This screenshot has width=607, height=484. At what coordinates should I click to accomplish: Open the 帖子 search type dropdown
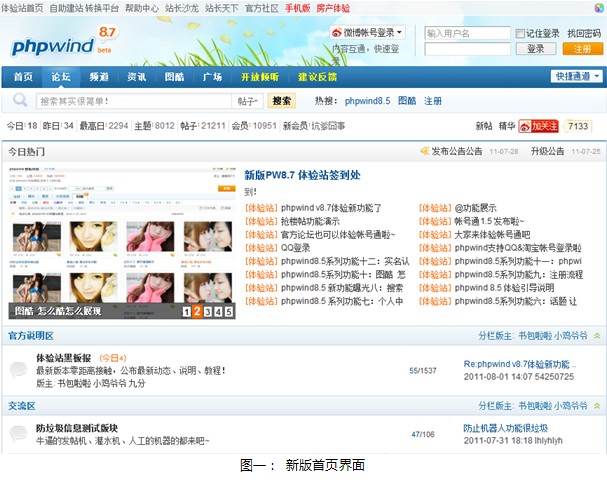248,101
